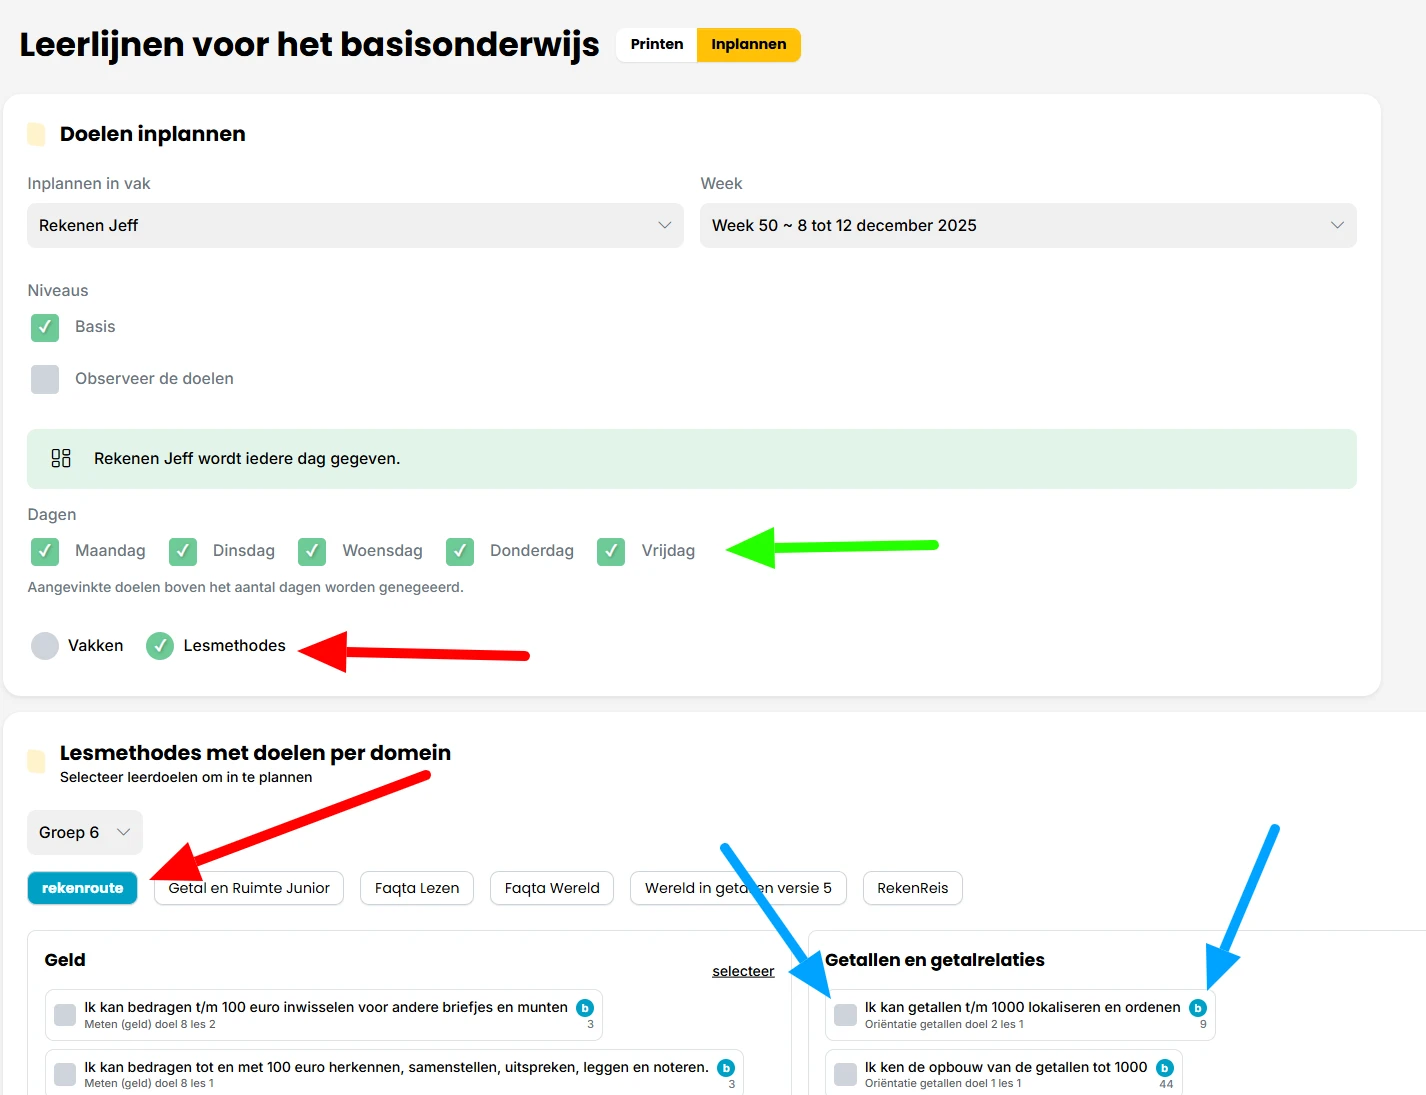1426x1095 pixels.
Task: Click the b badge on "Ik ken de opbouw van de getallen tot 1000"
Action: (1166, 1067)
